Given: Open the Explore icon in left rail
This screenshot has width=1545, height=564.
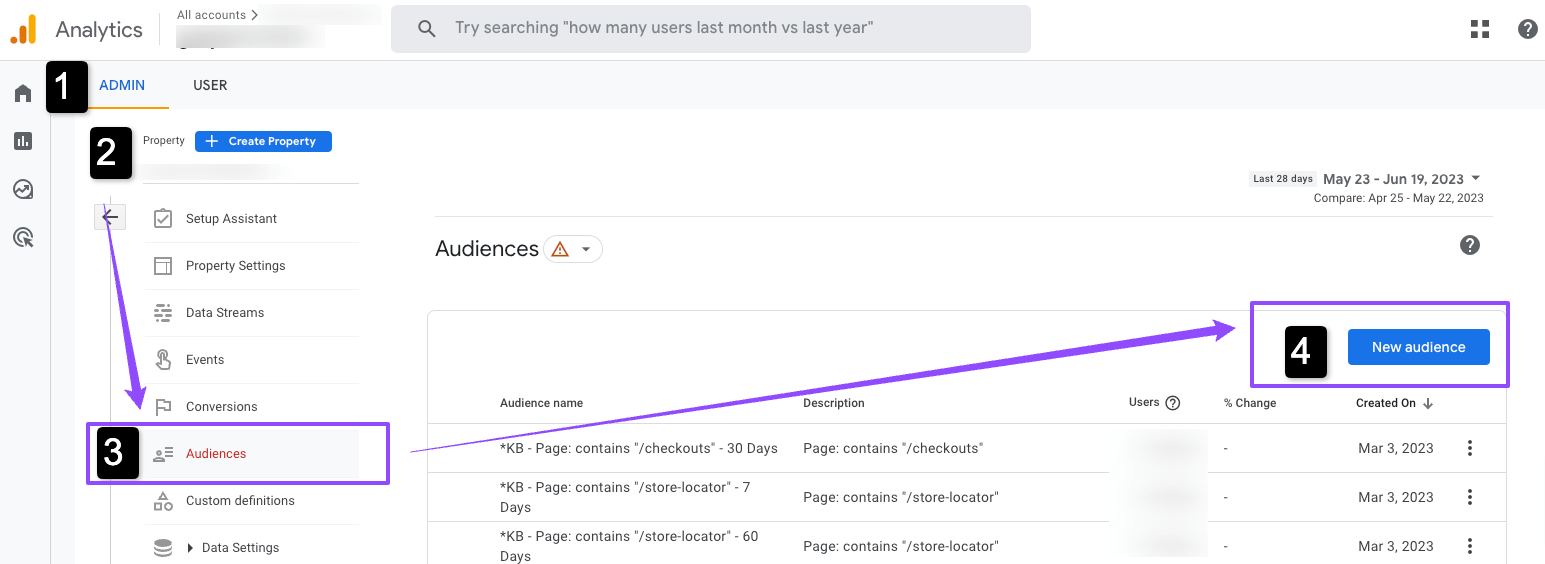Looking at the screenshot, I should [x=23, y=189].
